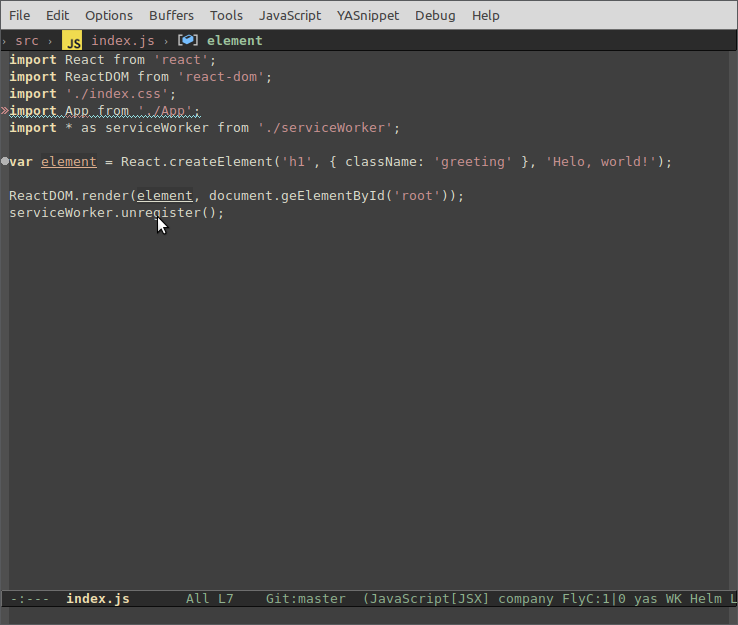Open the Debug menu
The height and width of the screenshot is (625, 738).
coord(435,15)
